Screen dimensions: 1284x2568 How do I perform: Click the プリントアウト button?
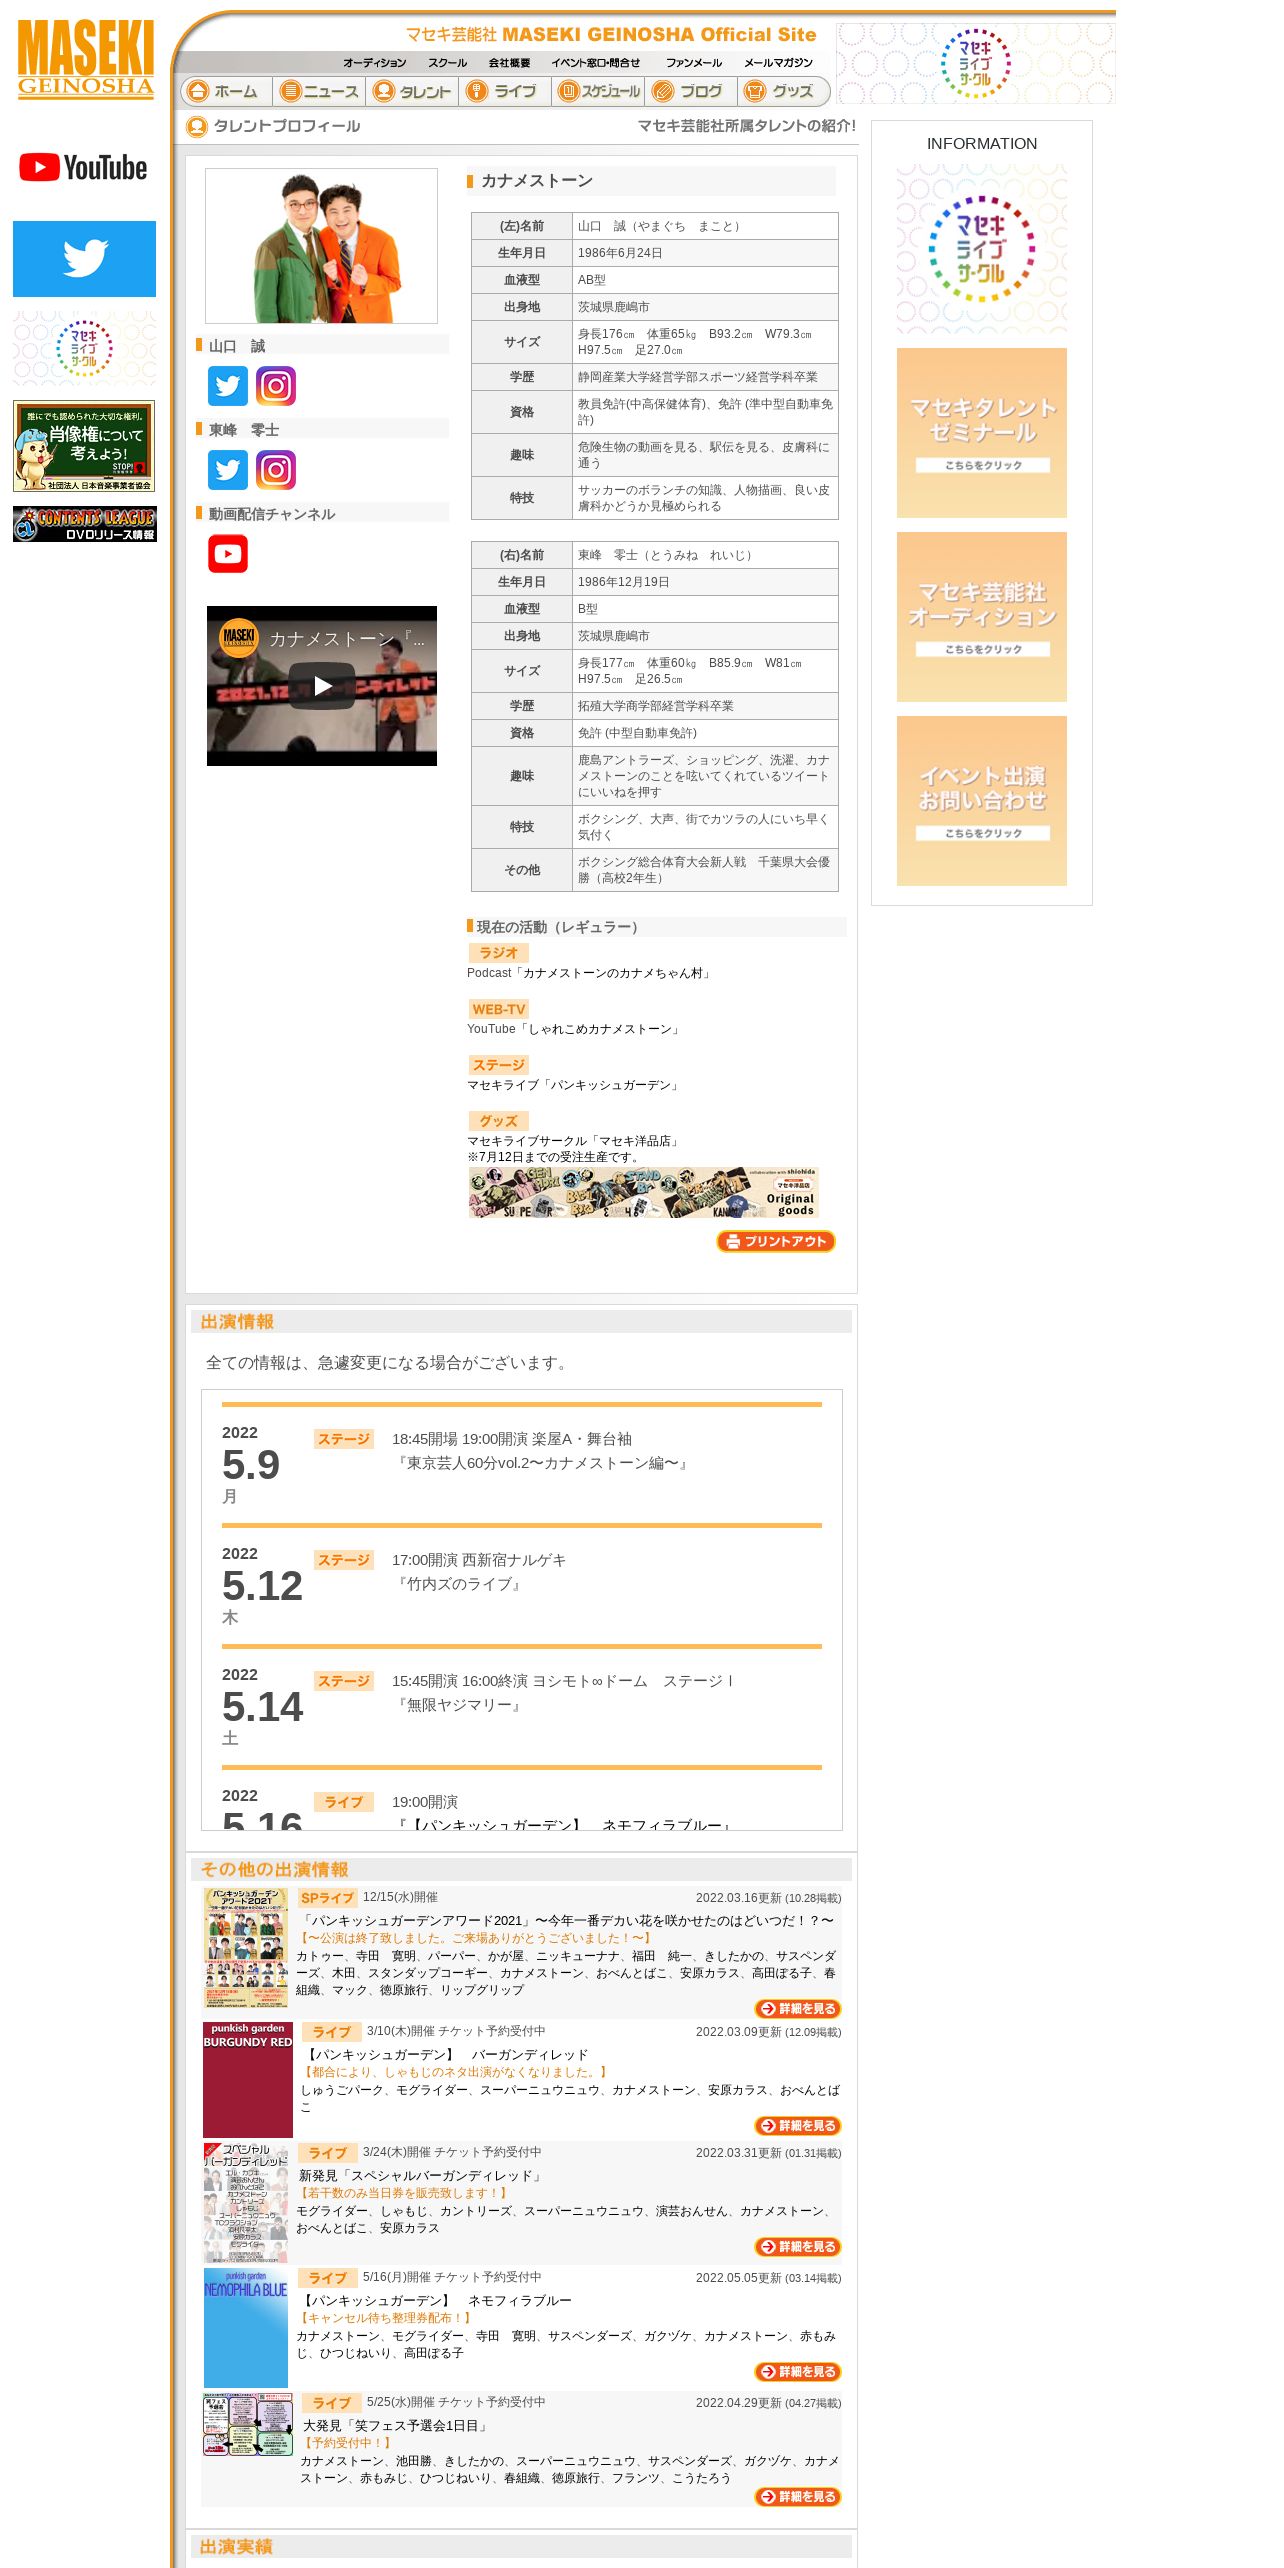776,1241
